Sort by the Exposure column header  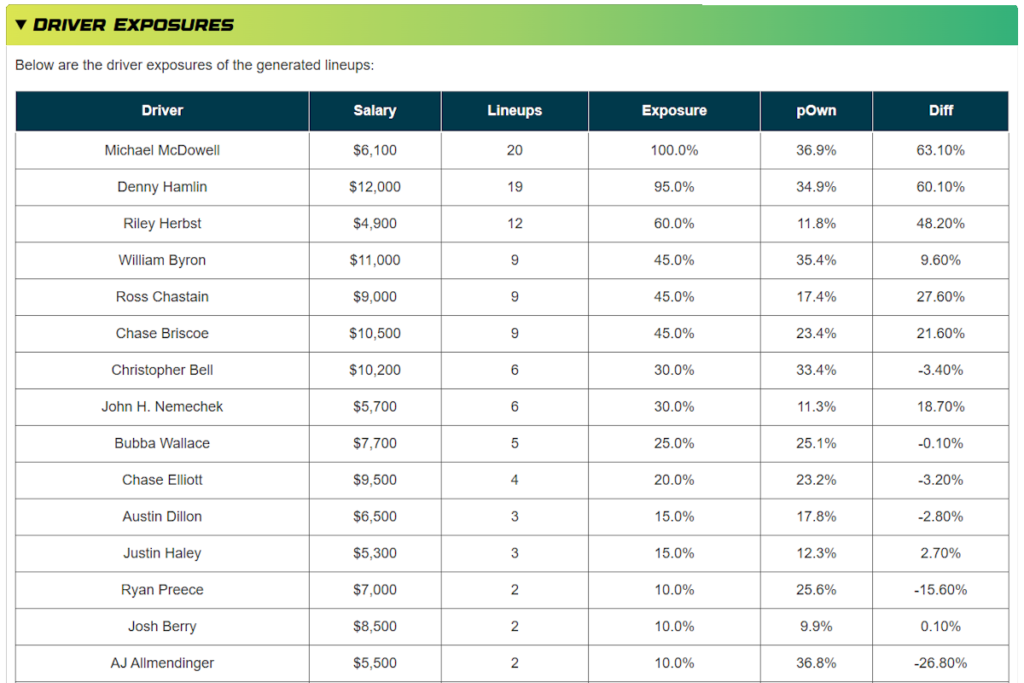tap(674, 111)
